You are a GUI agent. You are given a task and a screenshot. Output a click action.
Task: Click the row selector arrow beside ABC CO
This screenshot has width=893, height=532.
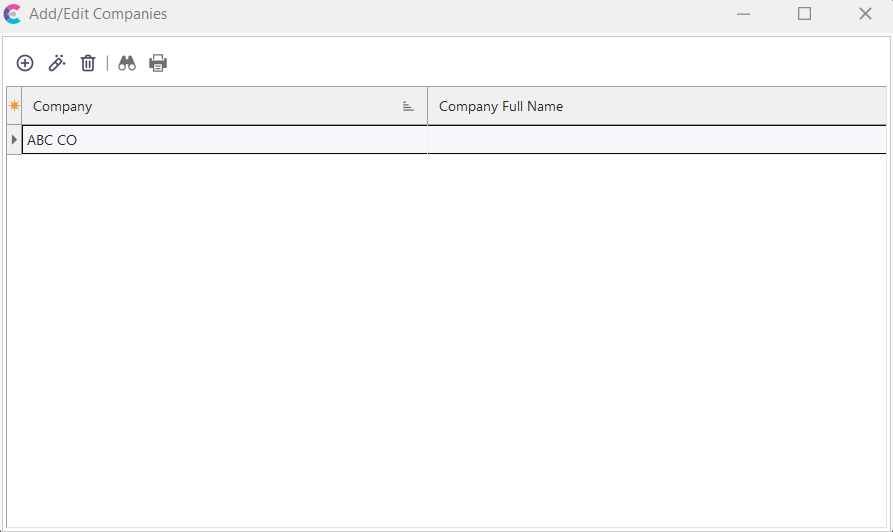[x=14, y=140]
